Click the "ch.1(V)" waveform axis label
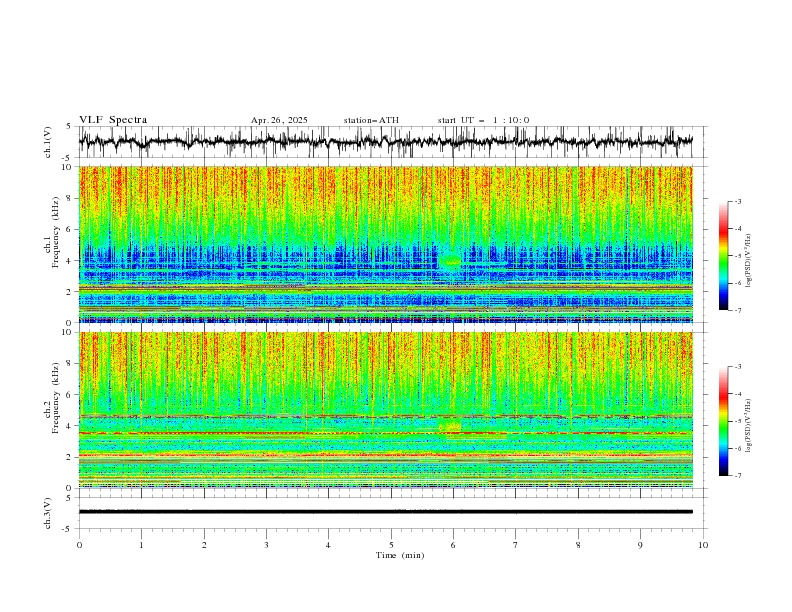The height and width of the screenshot is (612, 792). [48, 142]
